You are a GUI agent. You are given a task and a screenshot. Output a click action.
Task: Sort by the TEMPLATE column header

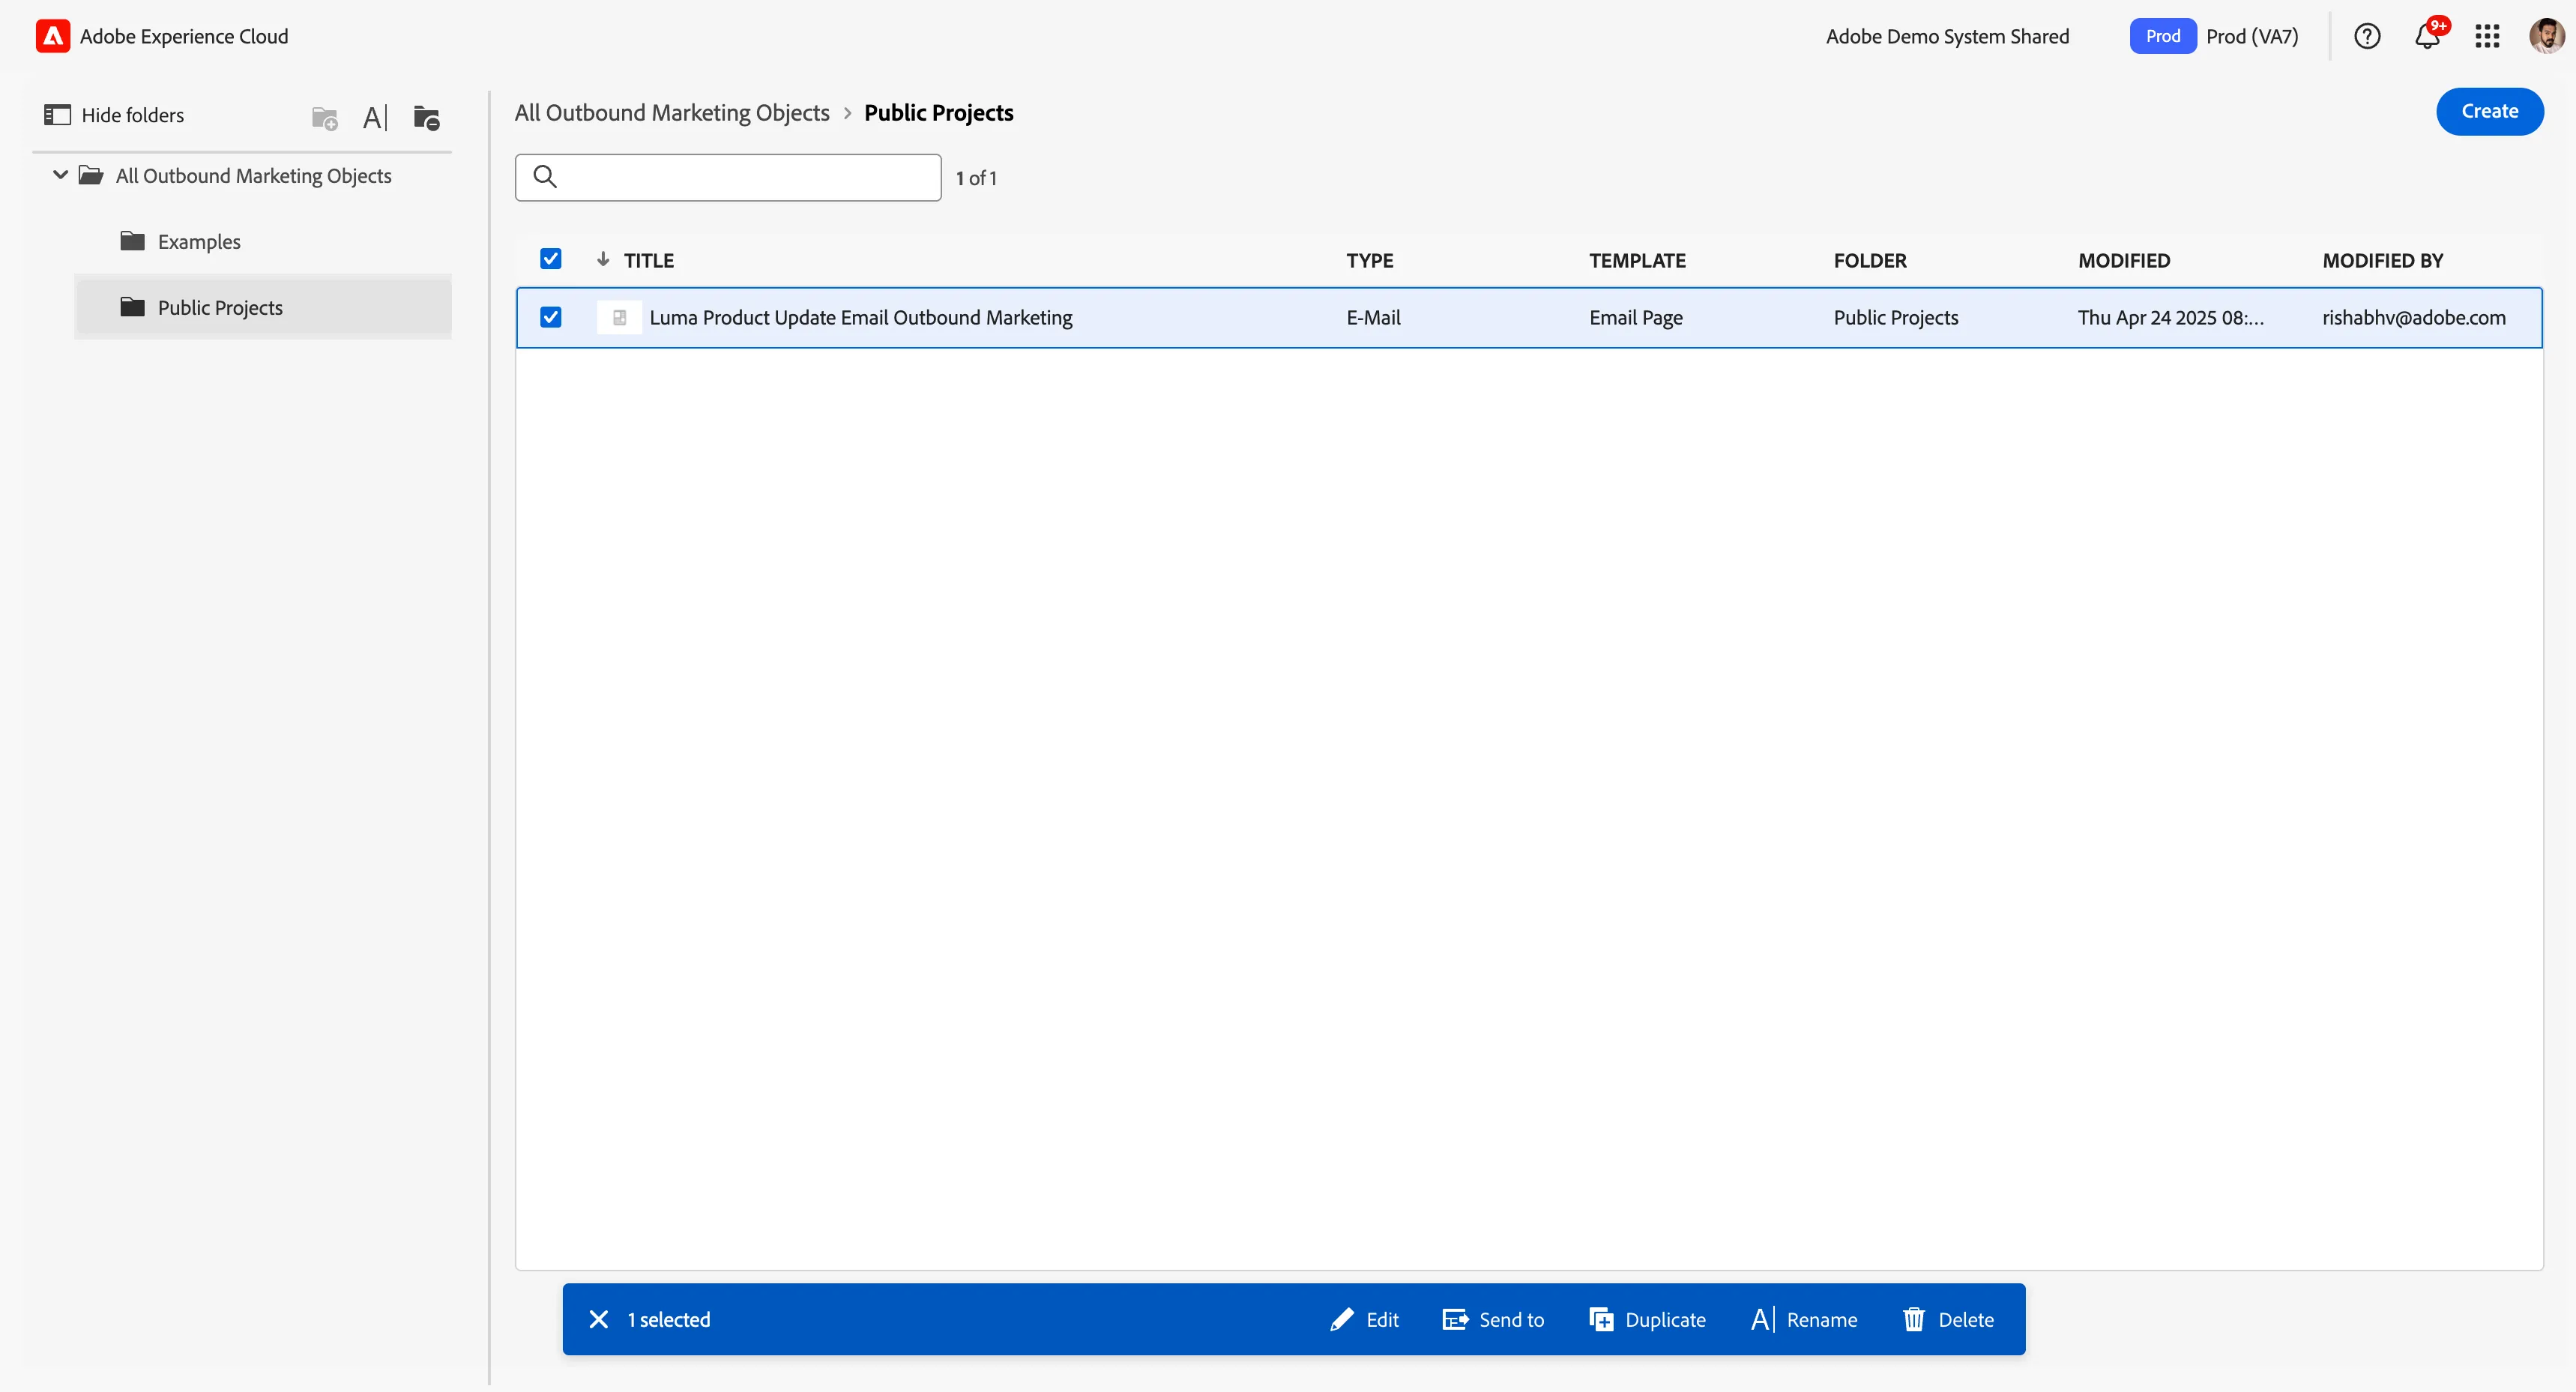(1637, 260)
